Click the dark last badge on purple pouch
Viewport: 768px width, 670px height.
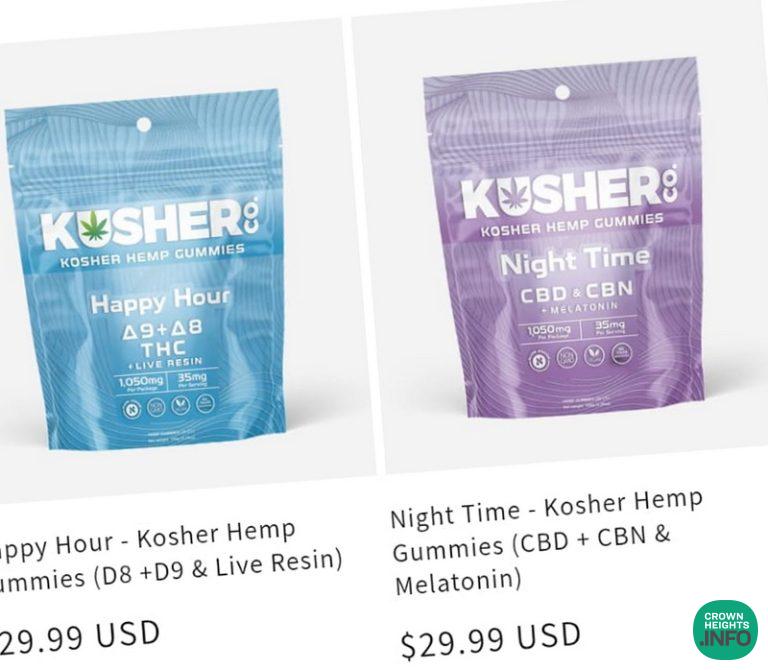[622, 354]
